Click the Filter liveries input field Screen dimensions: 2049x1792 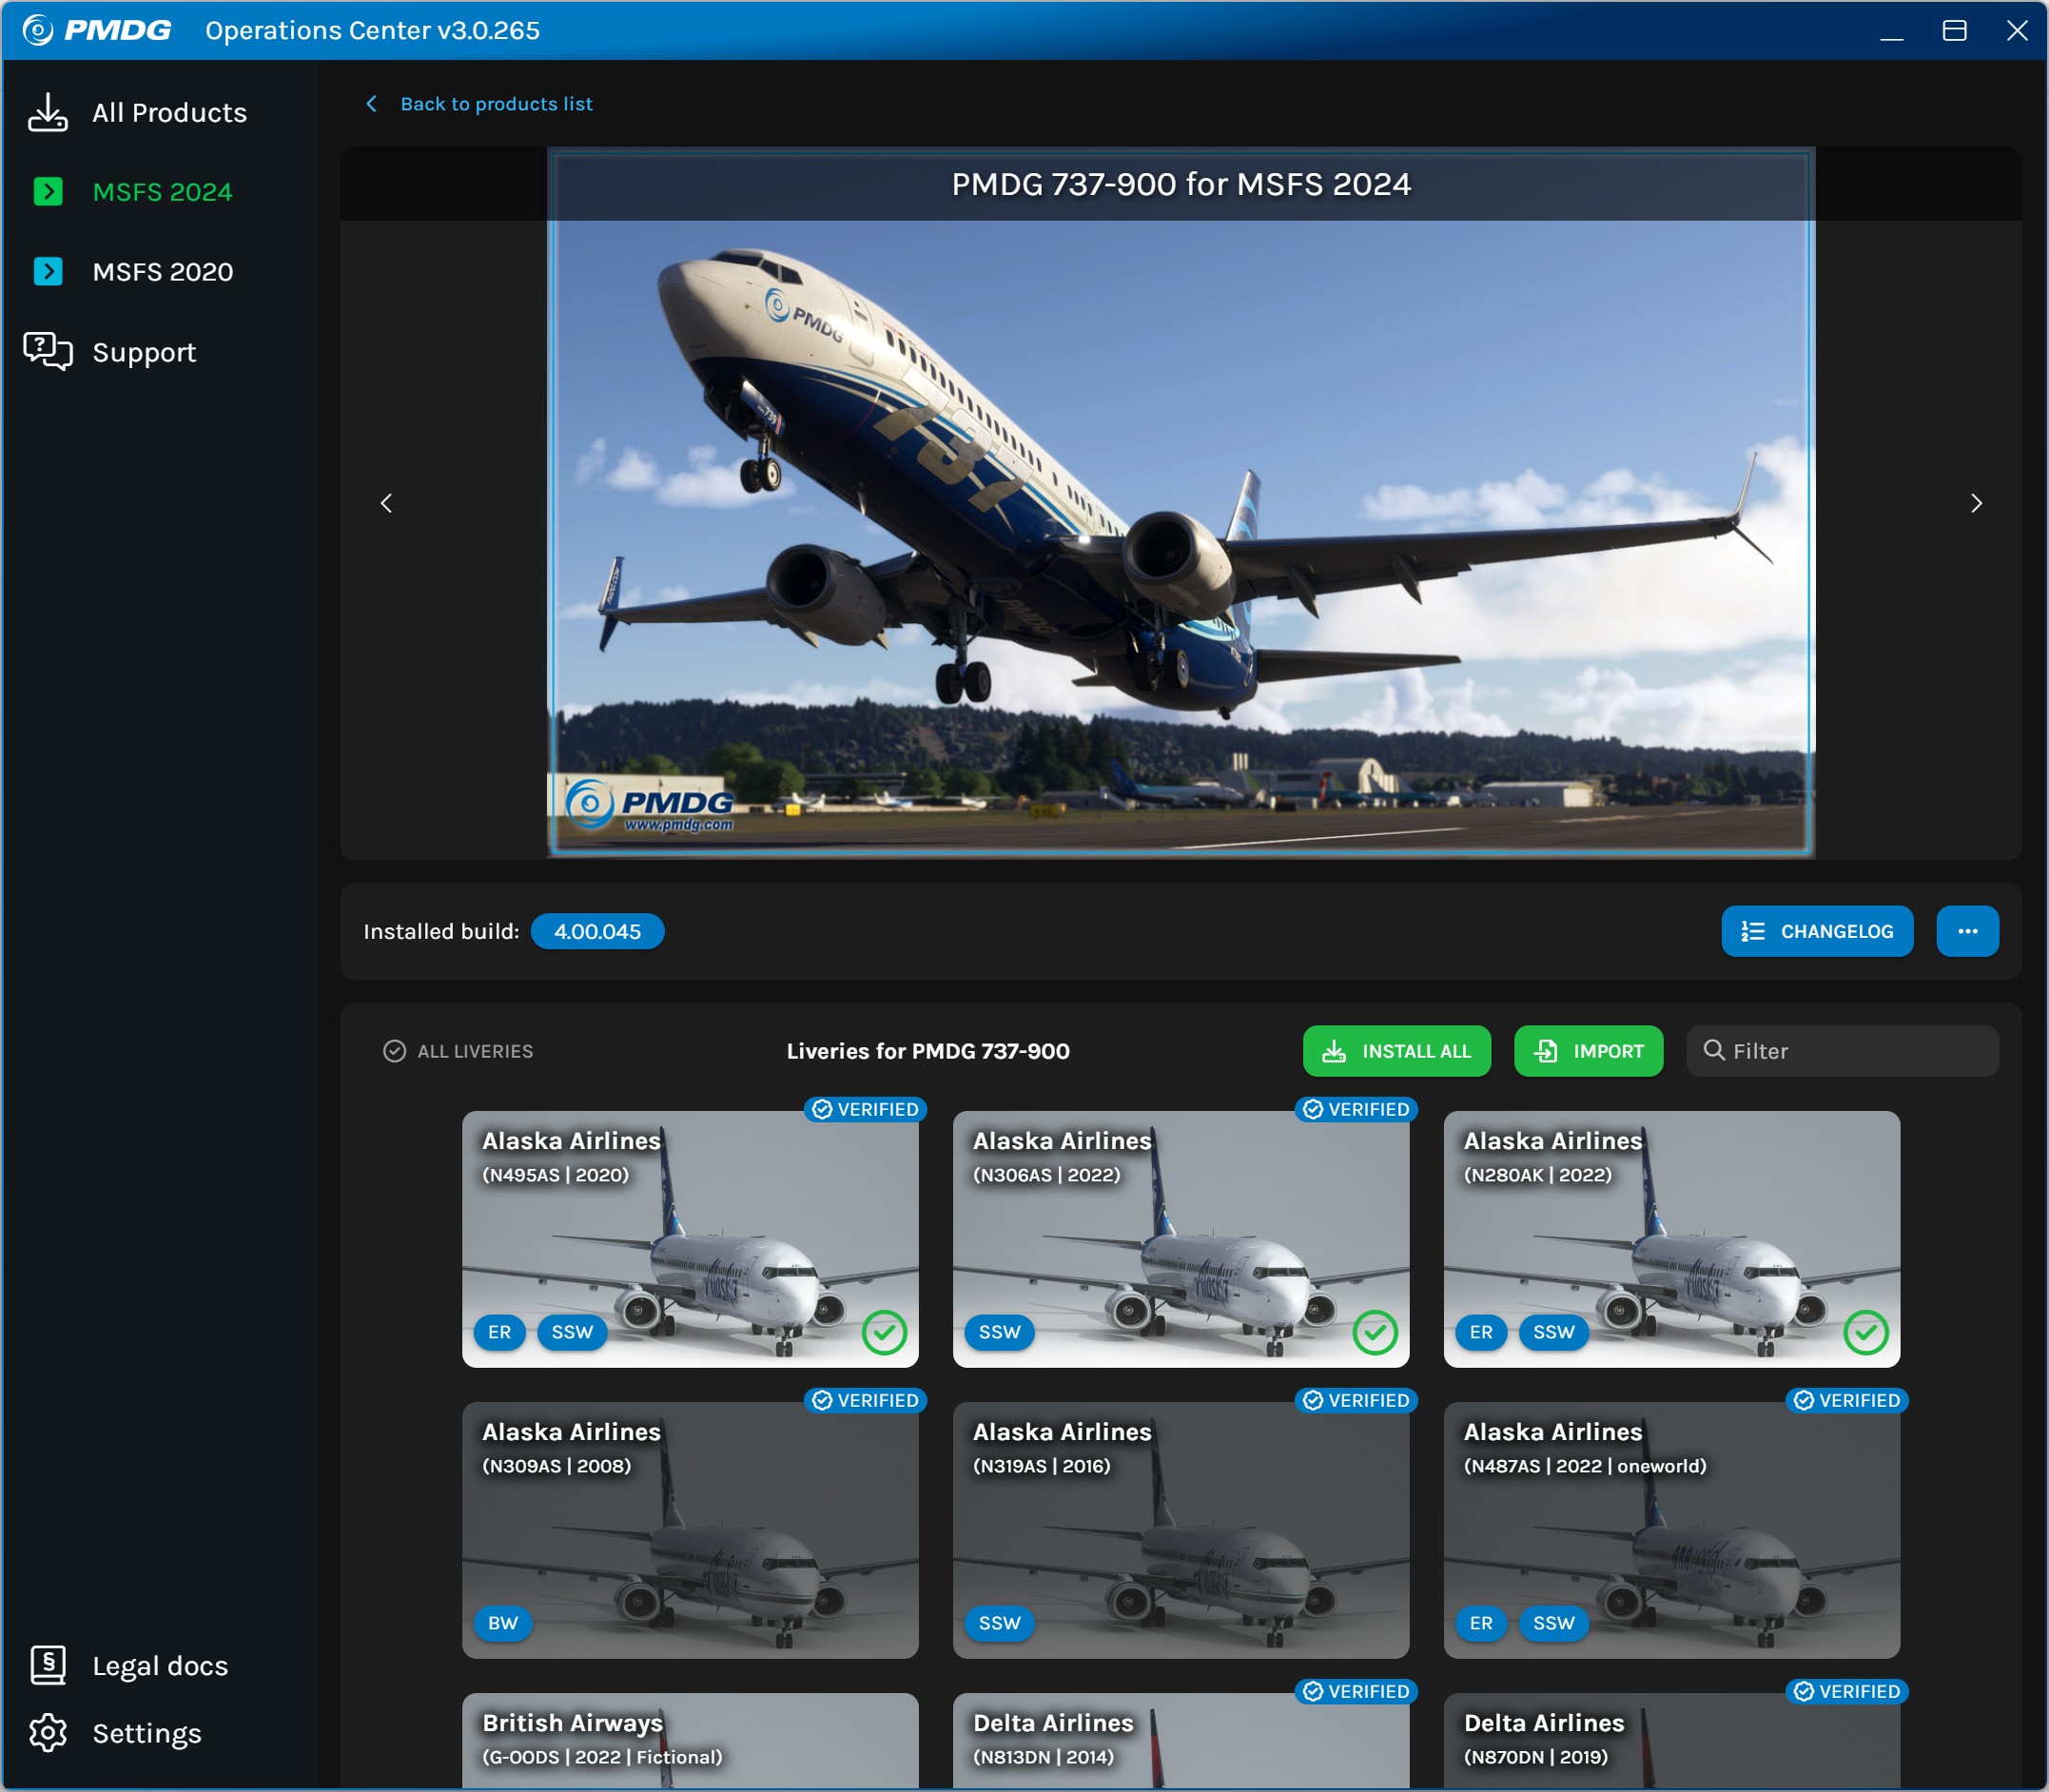coord(1842,1051)
